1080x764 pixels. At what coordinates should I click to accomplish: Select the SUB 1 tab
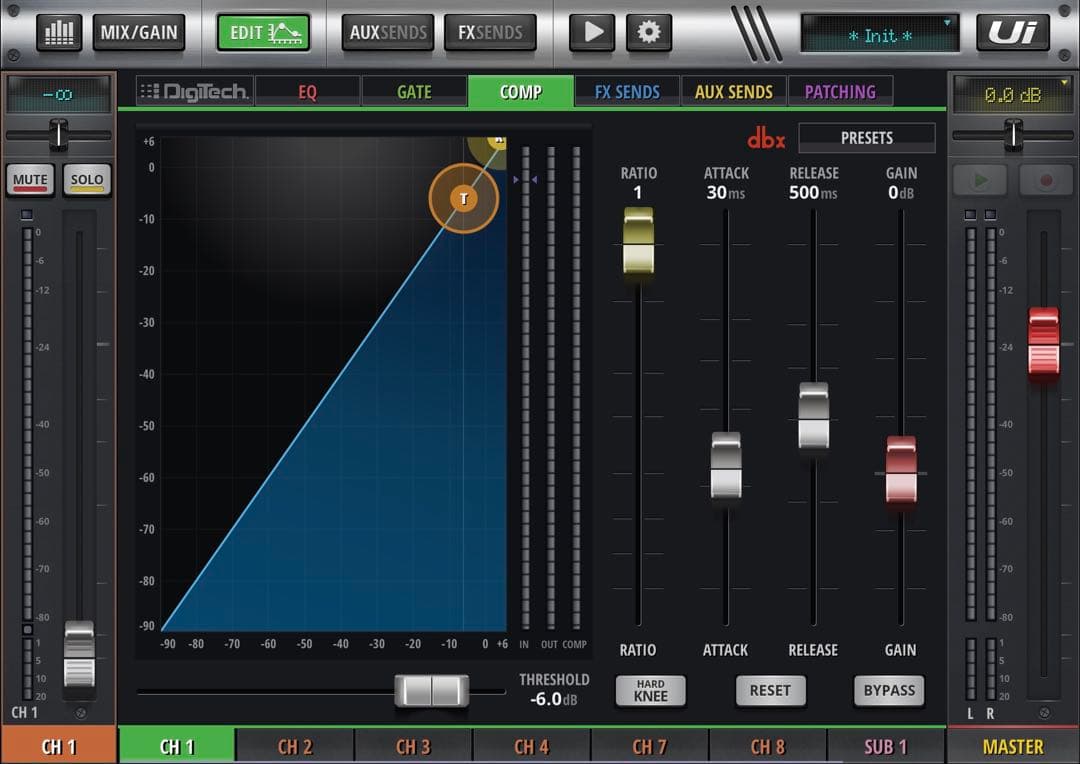tap(886, 746)
